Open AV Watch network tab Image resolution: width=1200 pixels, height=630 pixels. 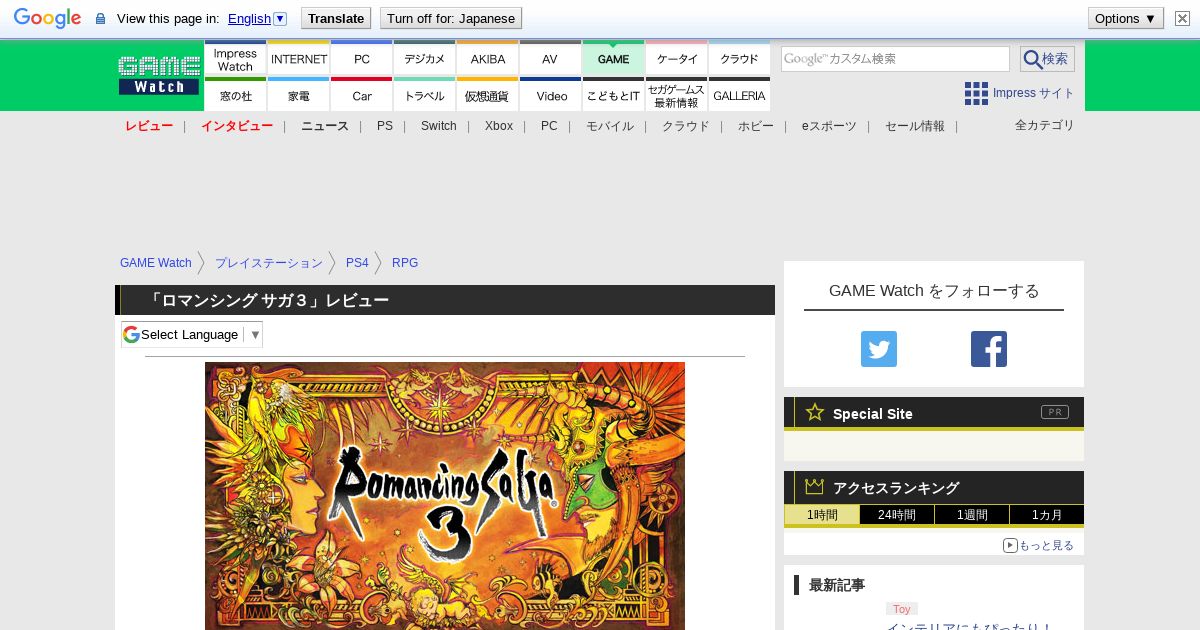(x=550, y=59)
